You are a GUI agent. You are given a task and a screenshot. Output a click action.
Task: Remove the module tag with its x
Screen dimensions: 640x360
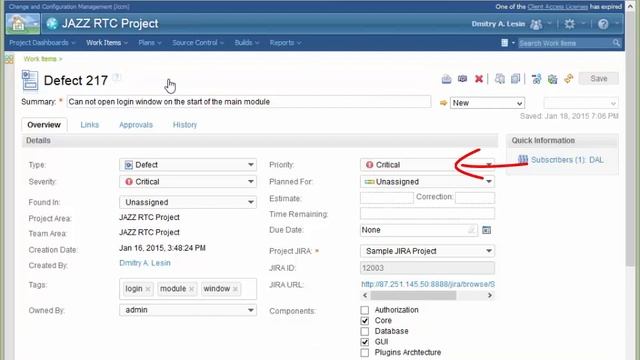tap(191, 289)
